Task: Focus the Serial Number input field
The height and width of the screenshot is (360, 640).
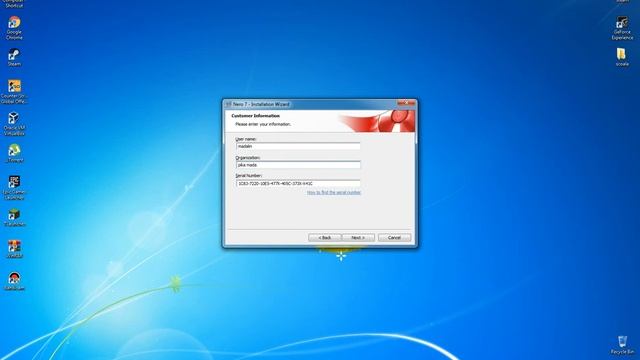Action: pyautogui.click(x=298, y=184)
